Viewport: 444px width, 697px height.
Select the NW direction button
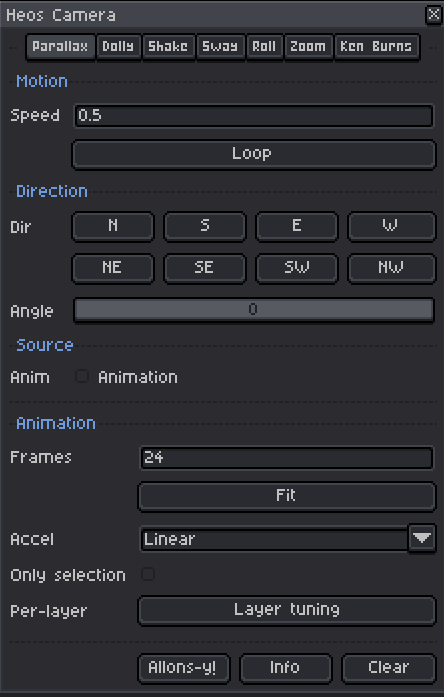pos(391,268)
